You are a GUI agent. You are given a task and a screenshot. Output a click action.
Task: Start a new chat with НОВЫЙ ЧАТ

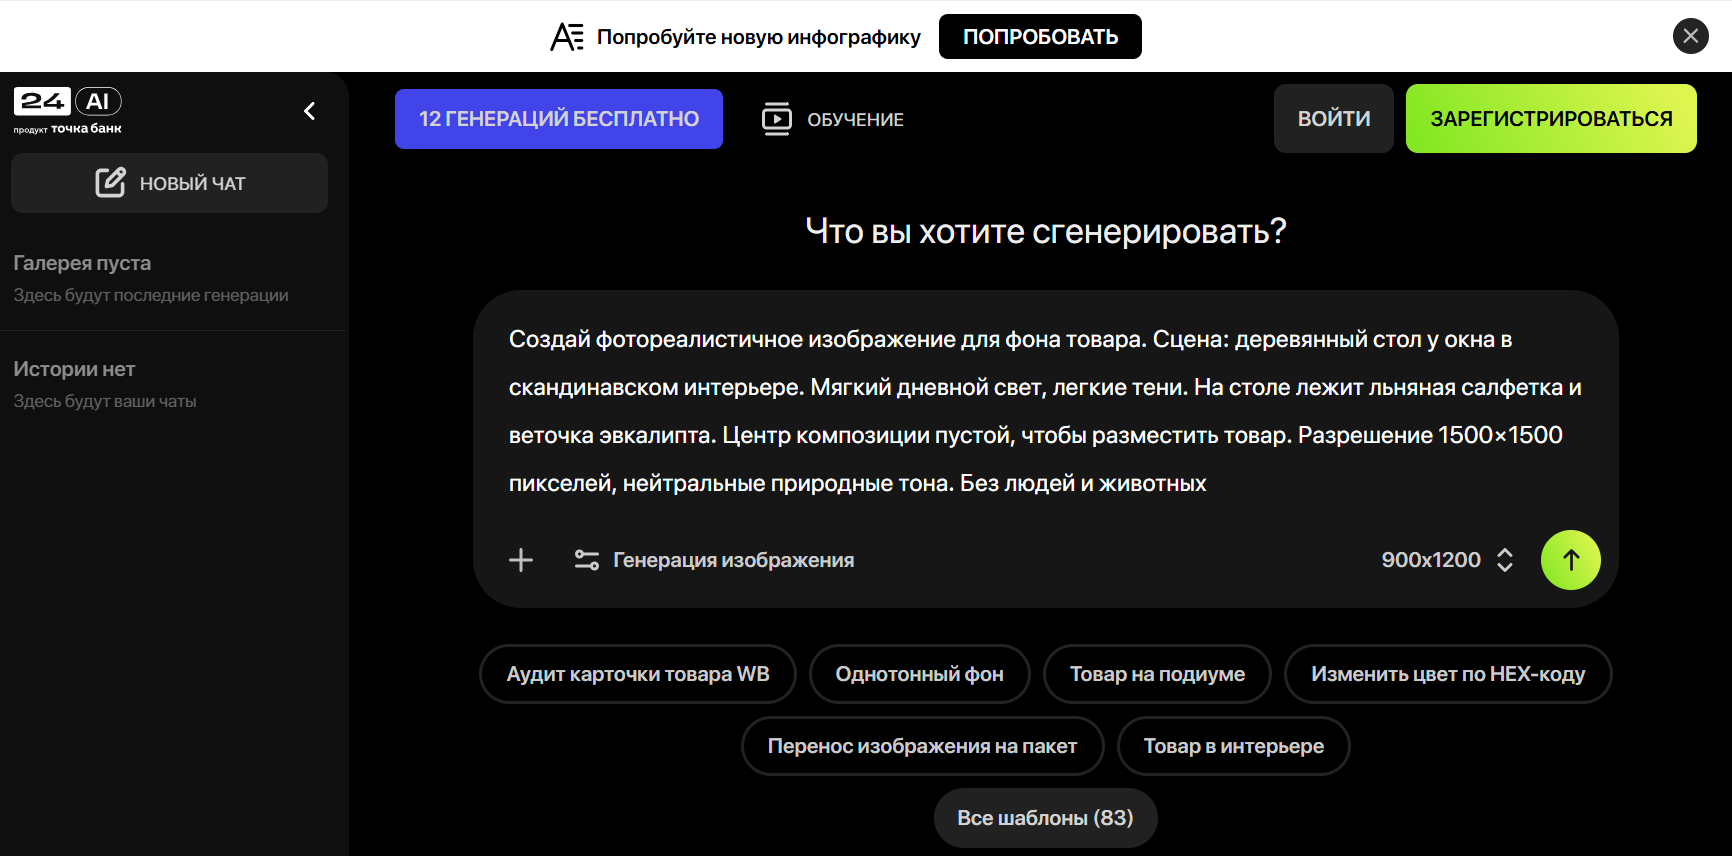pyautogui.click(x=169, y=183)
